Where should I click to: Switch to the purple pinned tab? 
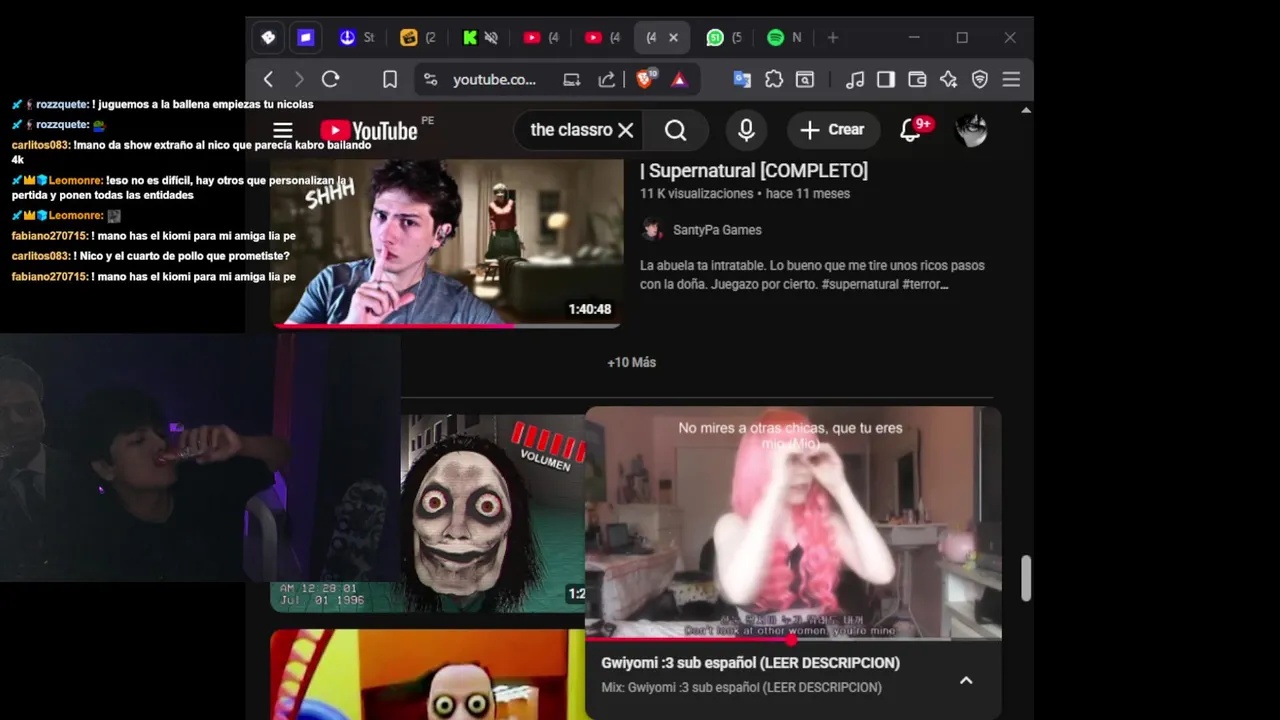[x=306, y=38]
